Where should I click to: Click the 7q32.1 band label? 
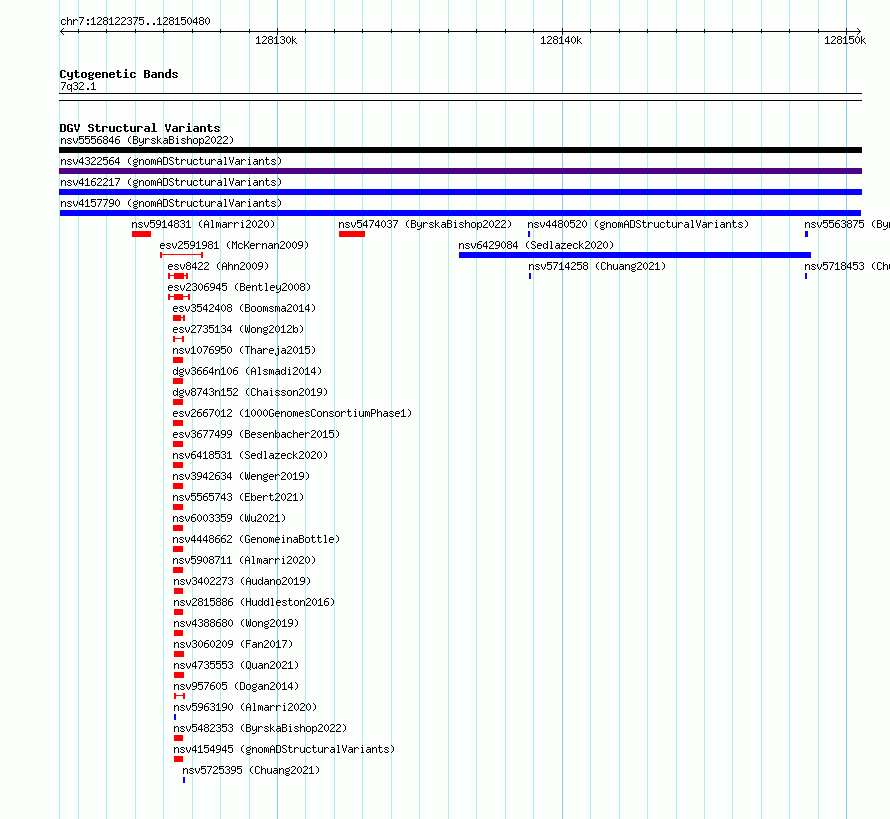pos(78,86)
